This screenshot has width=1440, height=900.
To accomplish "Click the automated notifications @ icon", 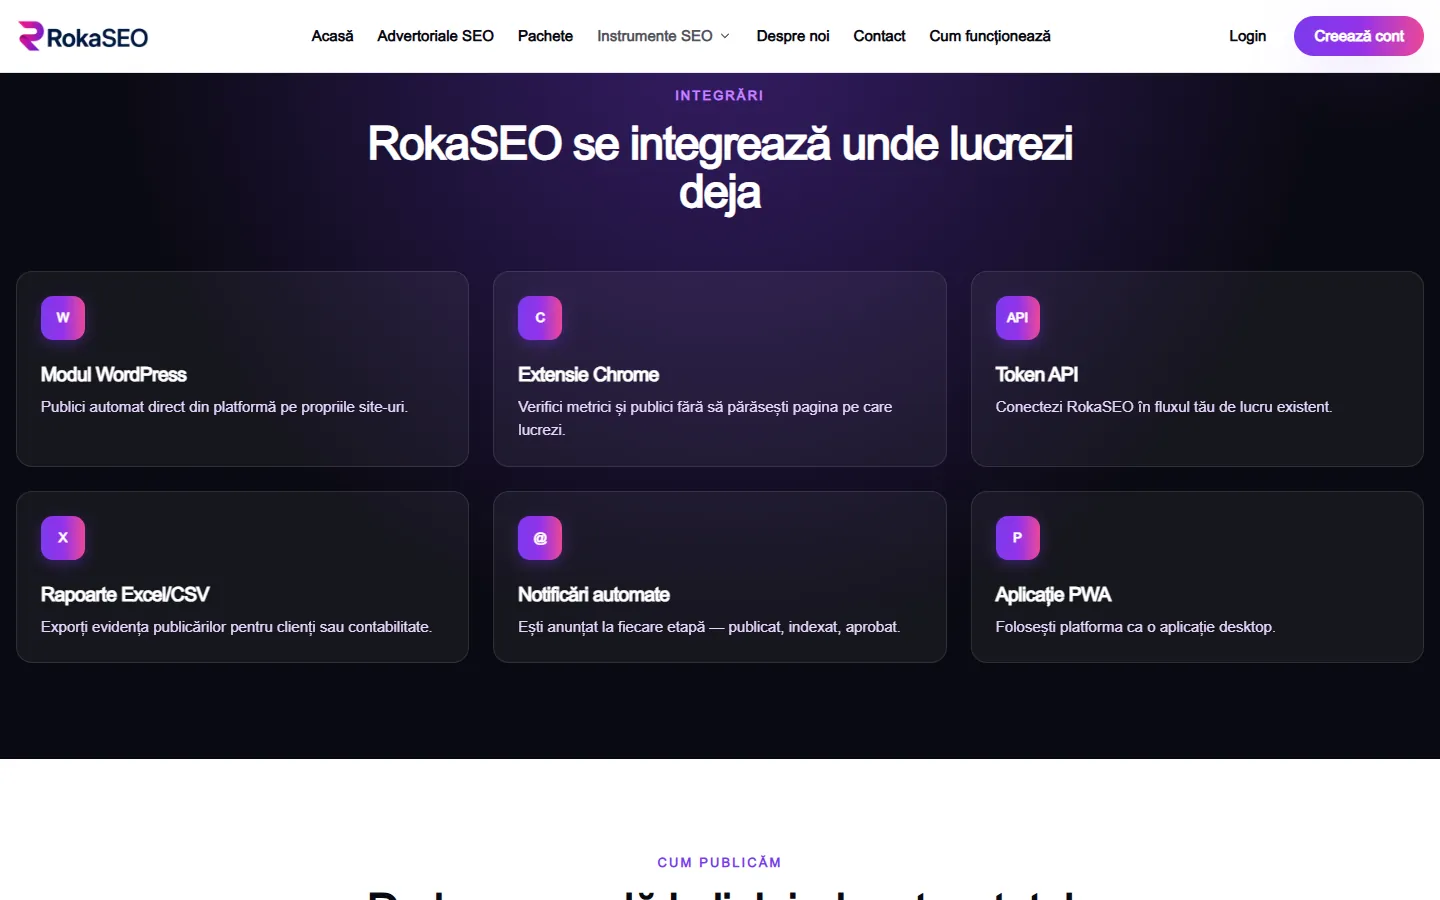I will click(x=540, y=538).
